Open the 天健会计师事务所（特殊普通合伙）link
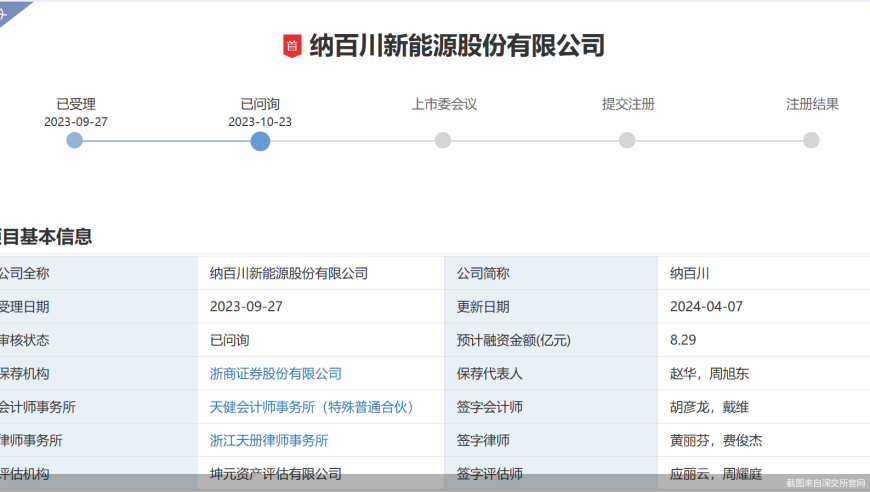 [311, 407]
